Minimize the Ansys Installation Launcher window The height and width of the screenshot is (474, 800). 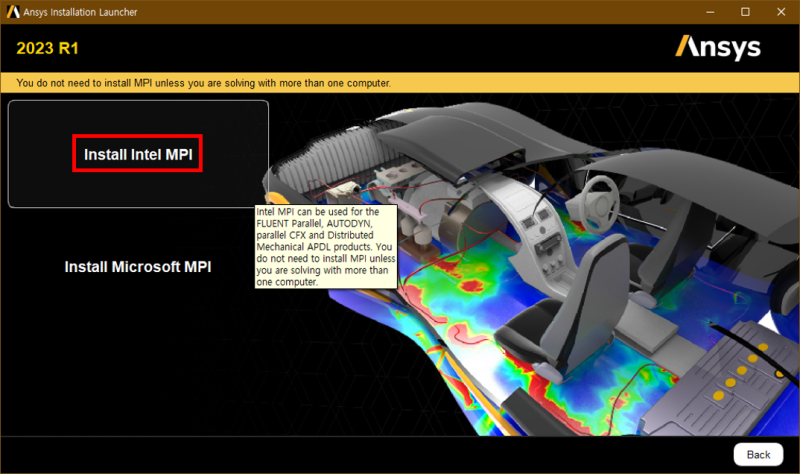point(710,12)
